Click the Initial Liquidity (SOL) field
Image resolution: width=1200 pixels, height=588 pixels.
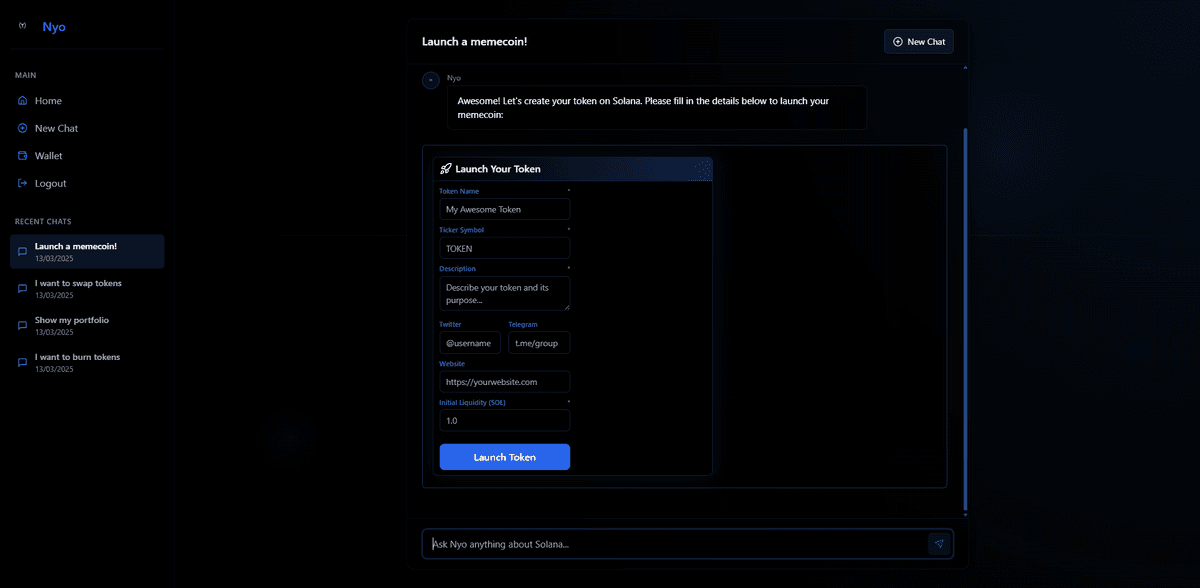pyautogui.click(x=505, y=421)
